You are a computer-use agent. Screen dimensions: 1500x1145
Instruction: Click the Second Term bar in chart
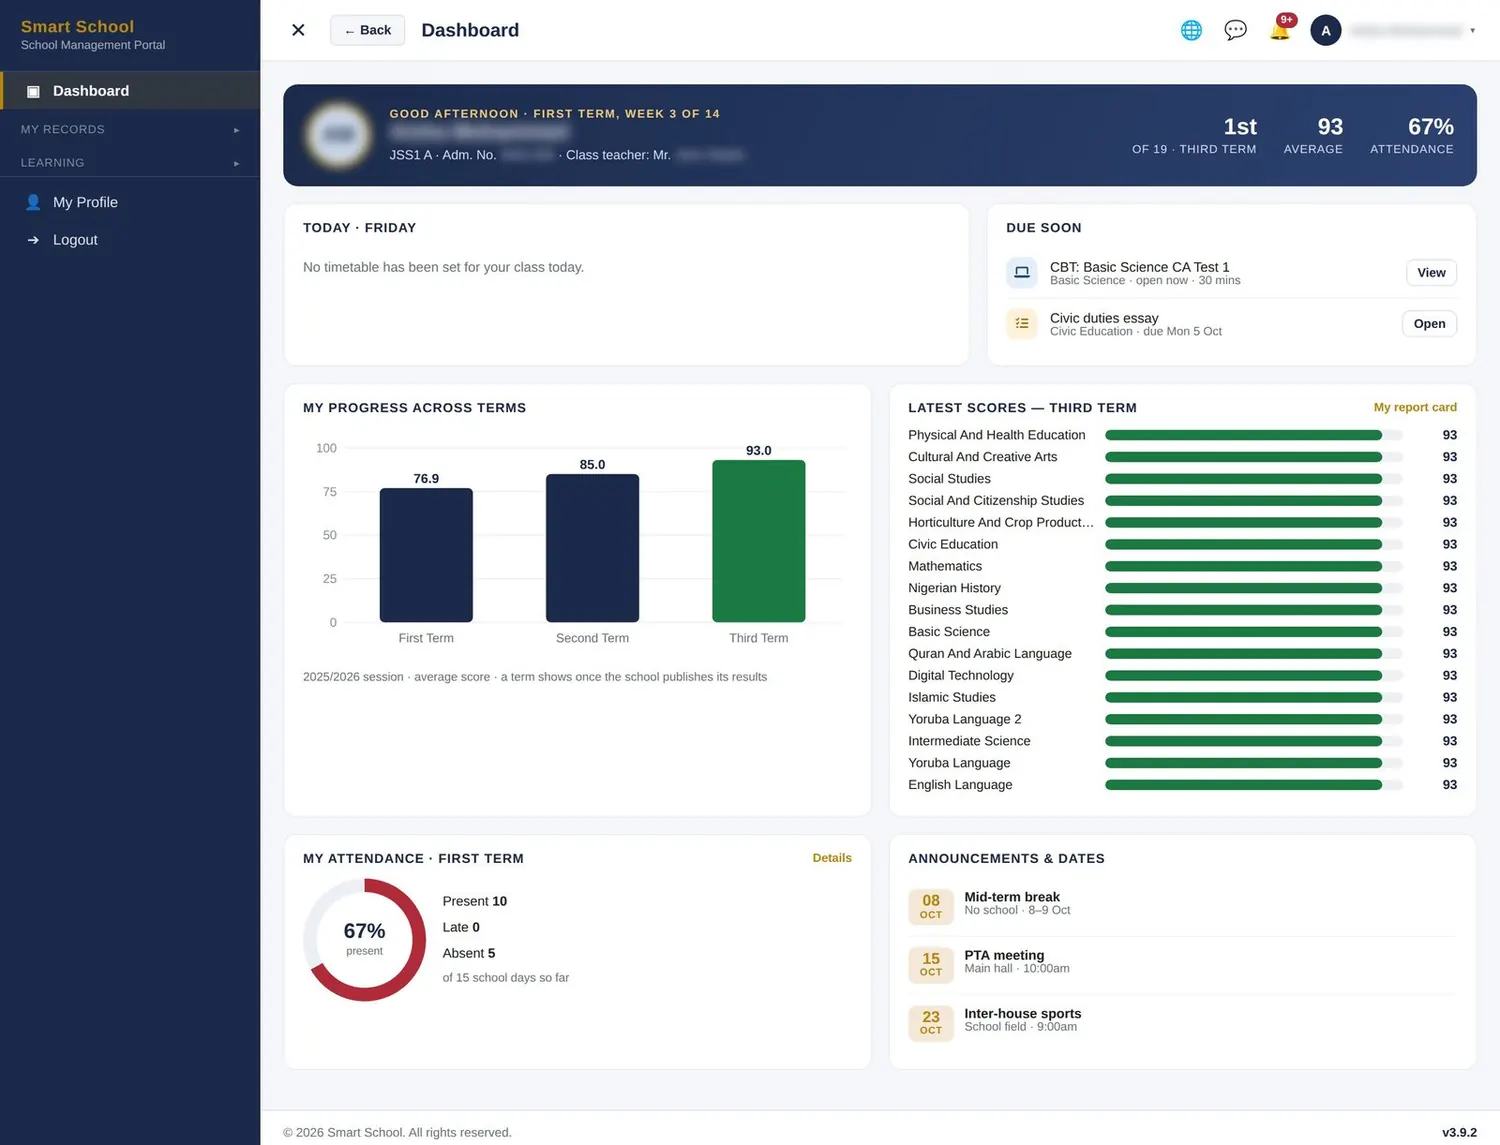point(592,548)
